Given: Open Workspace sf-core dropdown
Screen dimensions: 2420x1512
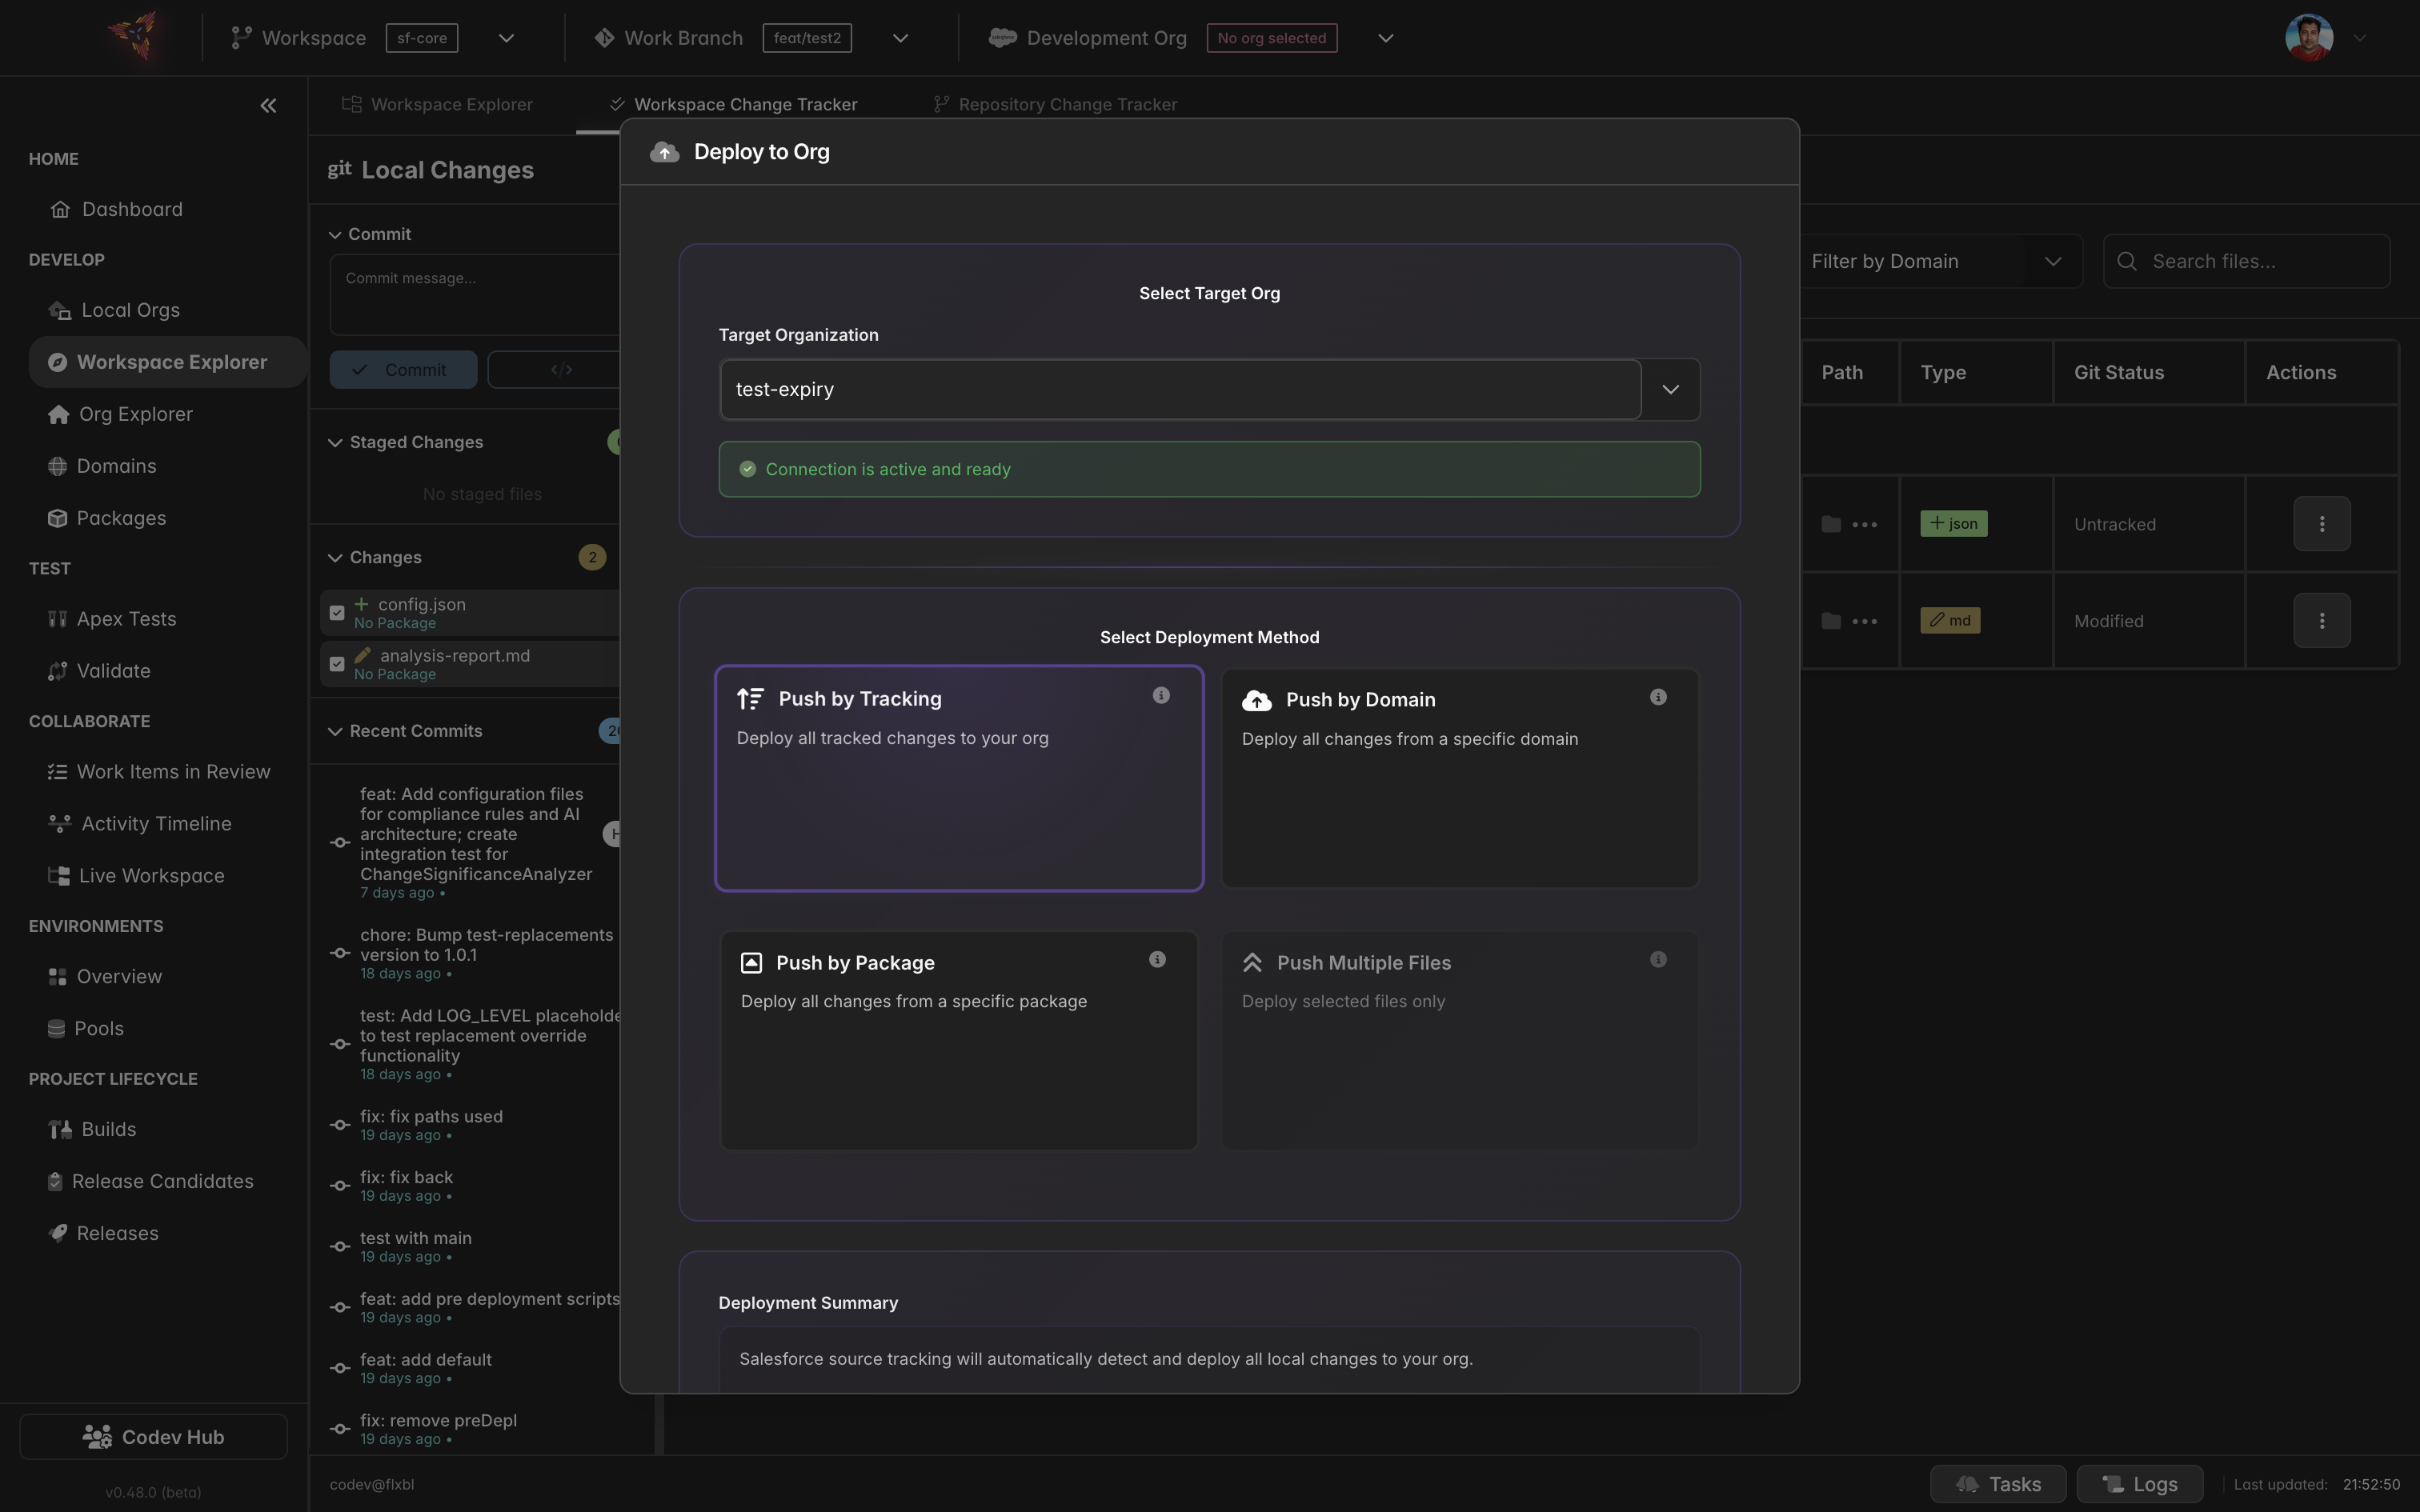Looking at the screenshot, I should pyautogui.click(x=506, y=38).
